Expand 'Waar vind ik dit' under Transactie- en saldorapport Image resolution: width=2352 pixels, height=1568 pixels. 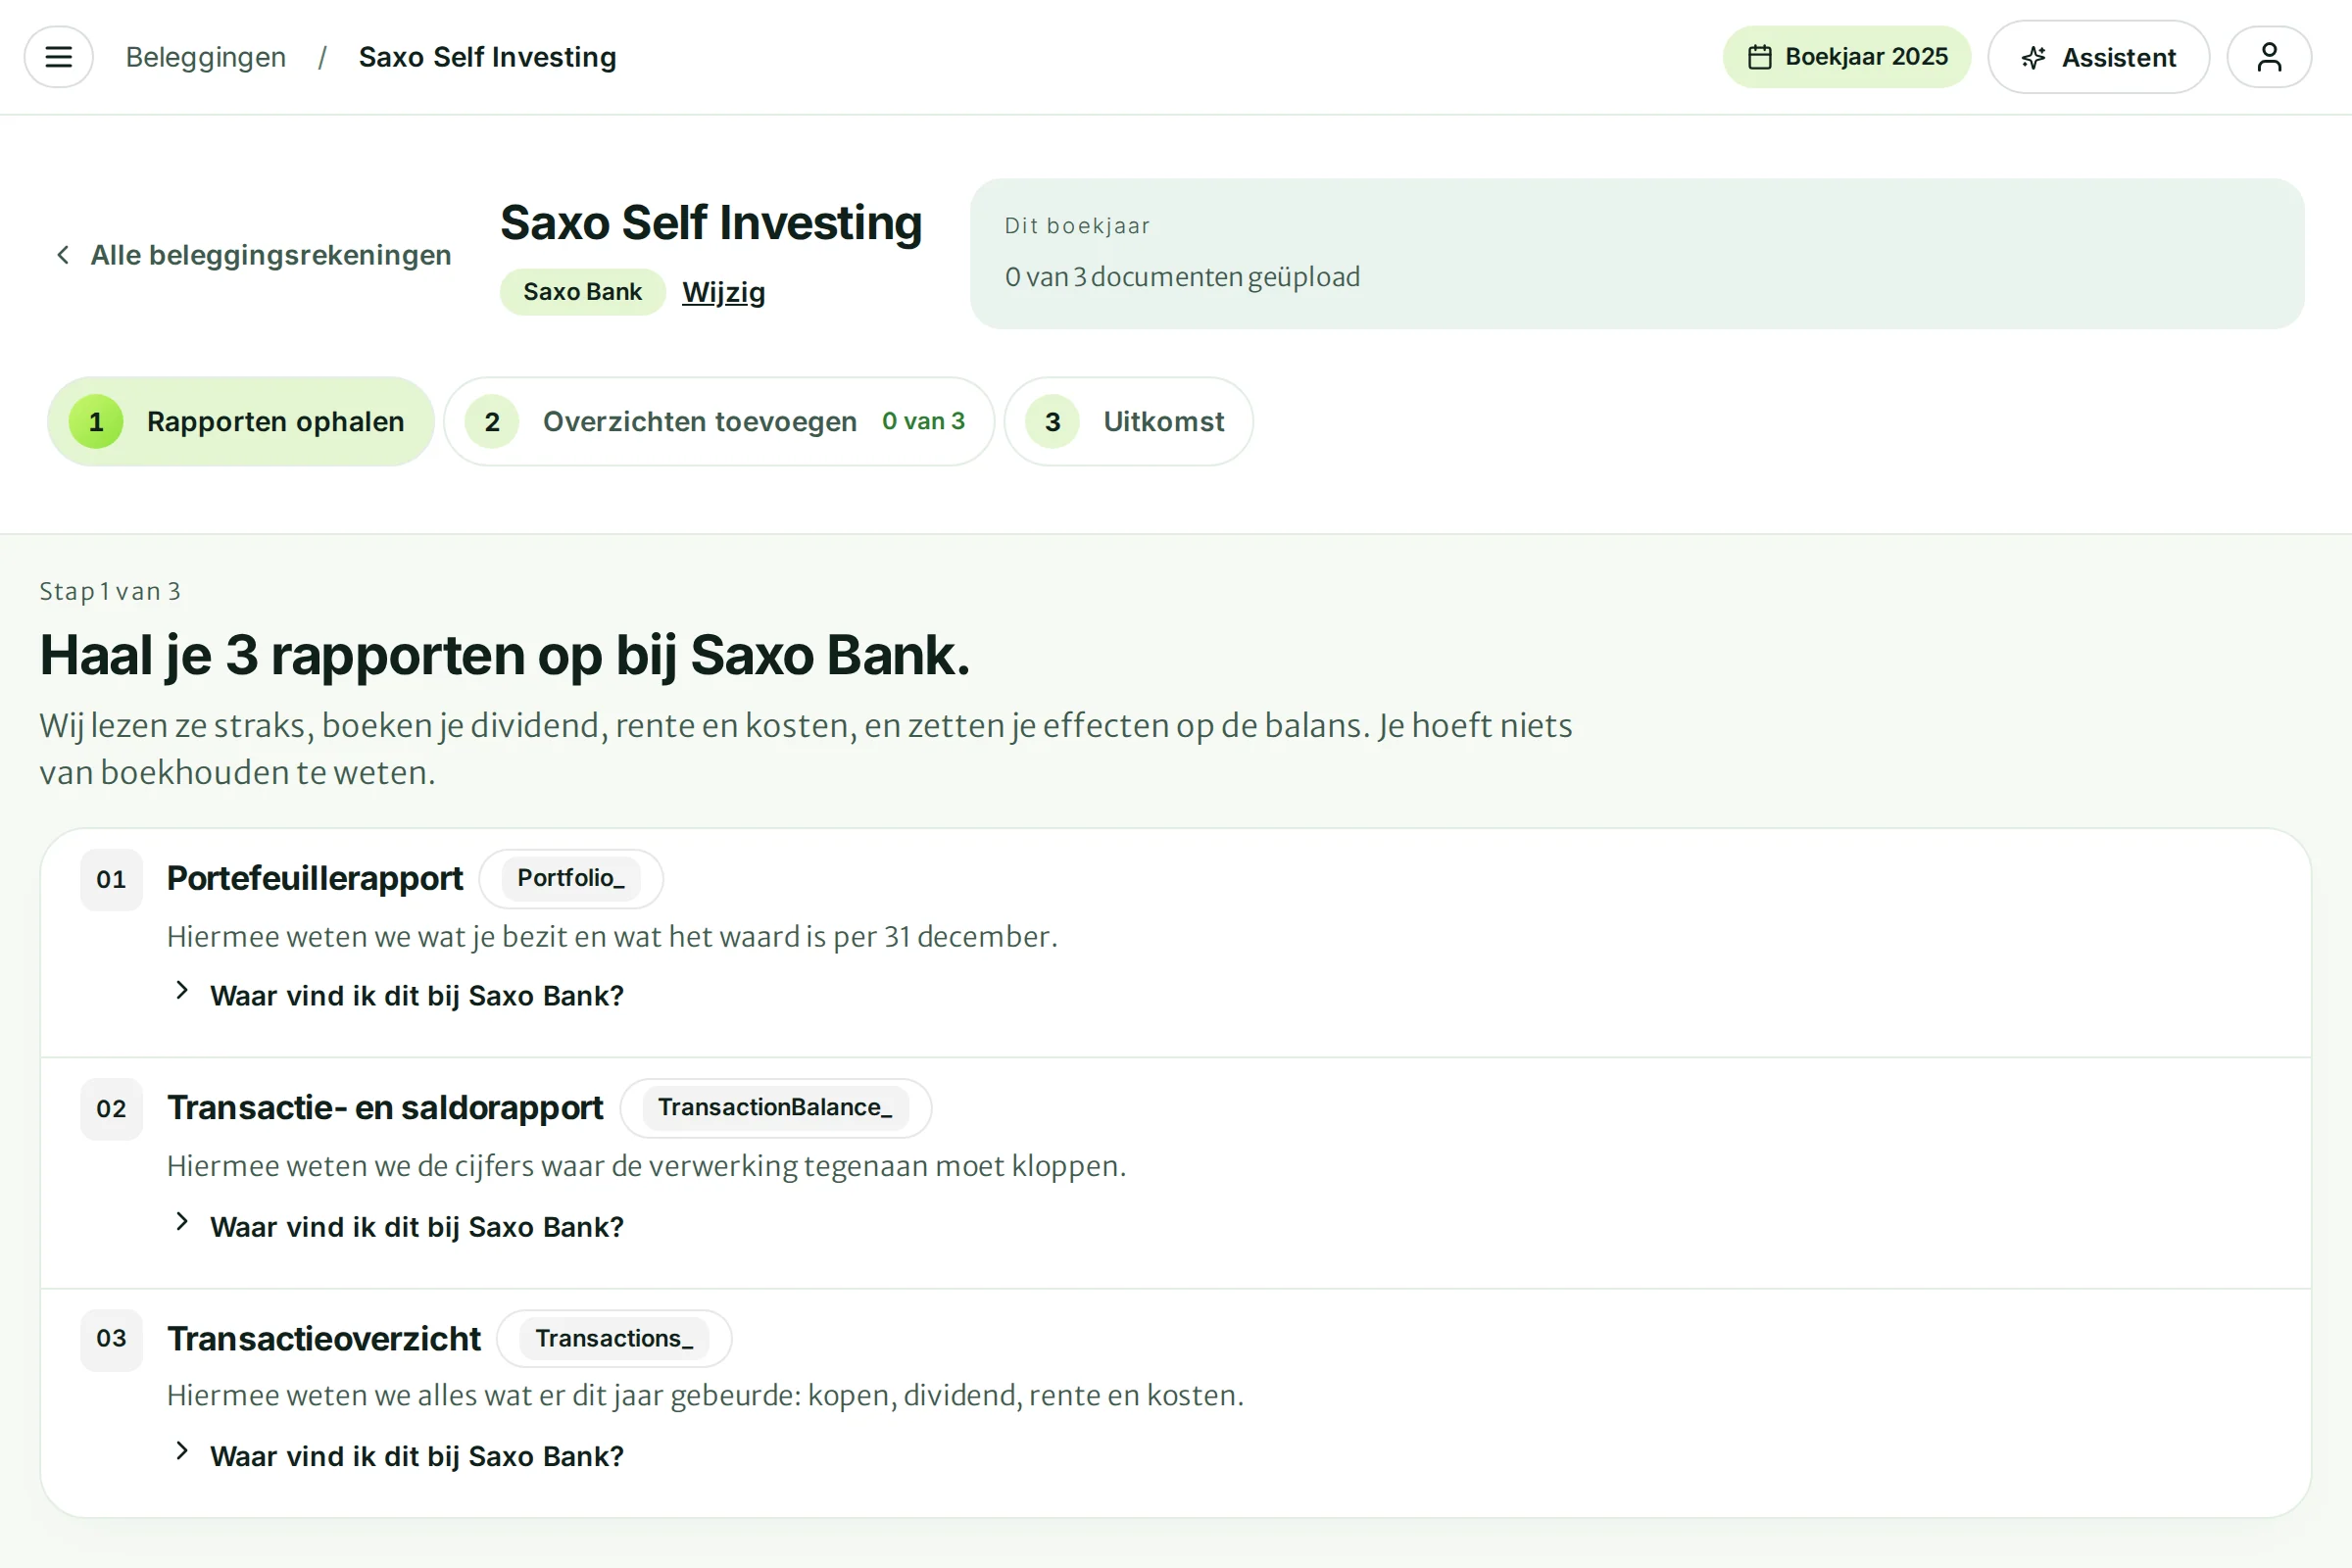pyautogui.click(x=399, y=1226)
